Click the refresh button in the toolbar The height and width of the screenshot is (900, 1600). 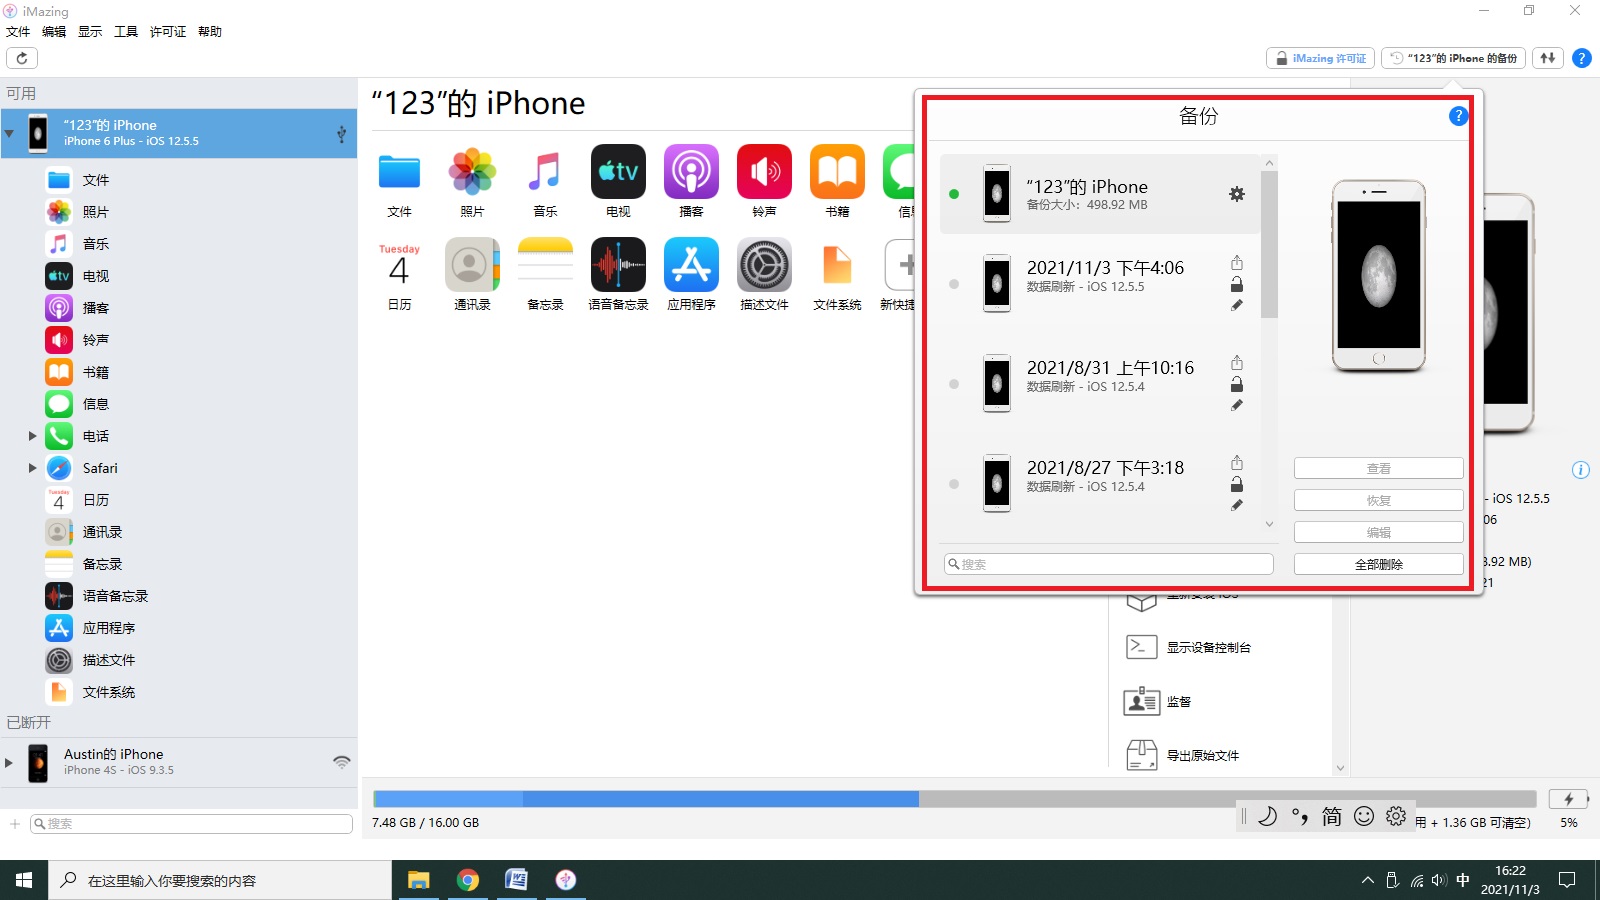click(22, 58)
